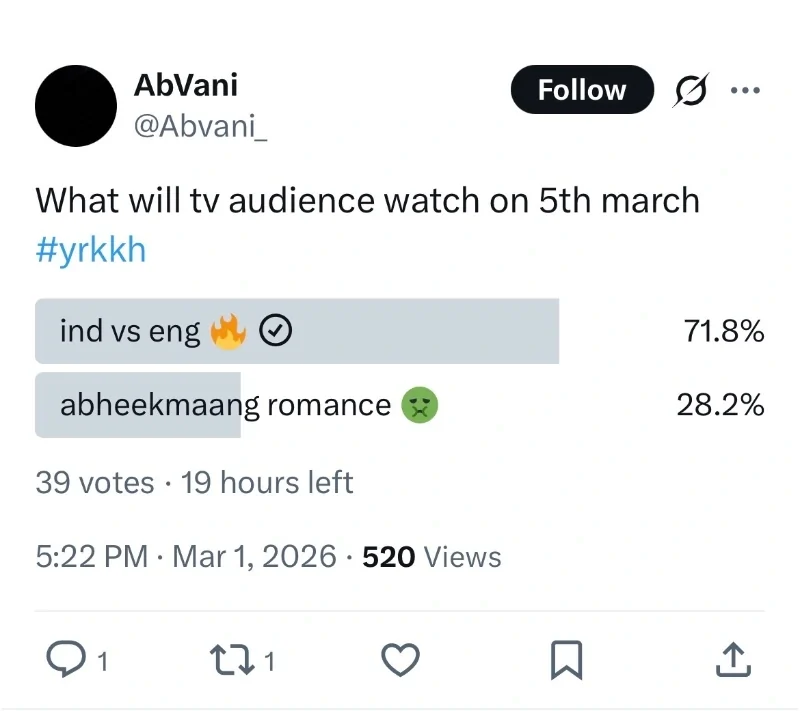Viewport: 800px width, 711px height.
Task: Click the '39 votes' poll count
Action: pos(95,483)
